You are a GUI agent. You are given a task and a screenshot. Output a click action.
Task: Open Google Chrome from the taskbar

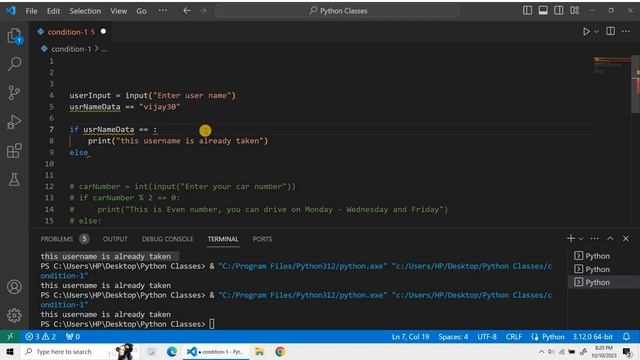tap(280, 351)
